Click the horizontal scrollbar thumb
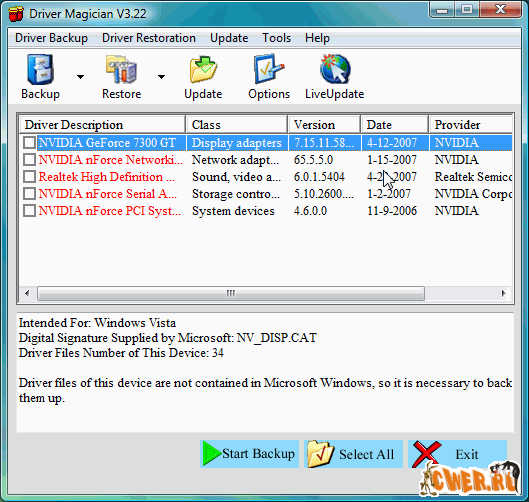The height and width of the screenshot is (502, 529). tap(231, 293)
